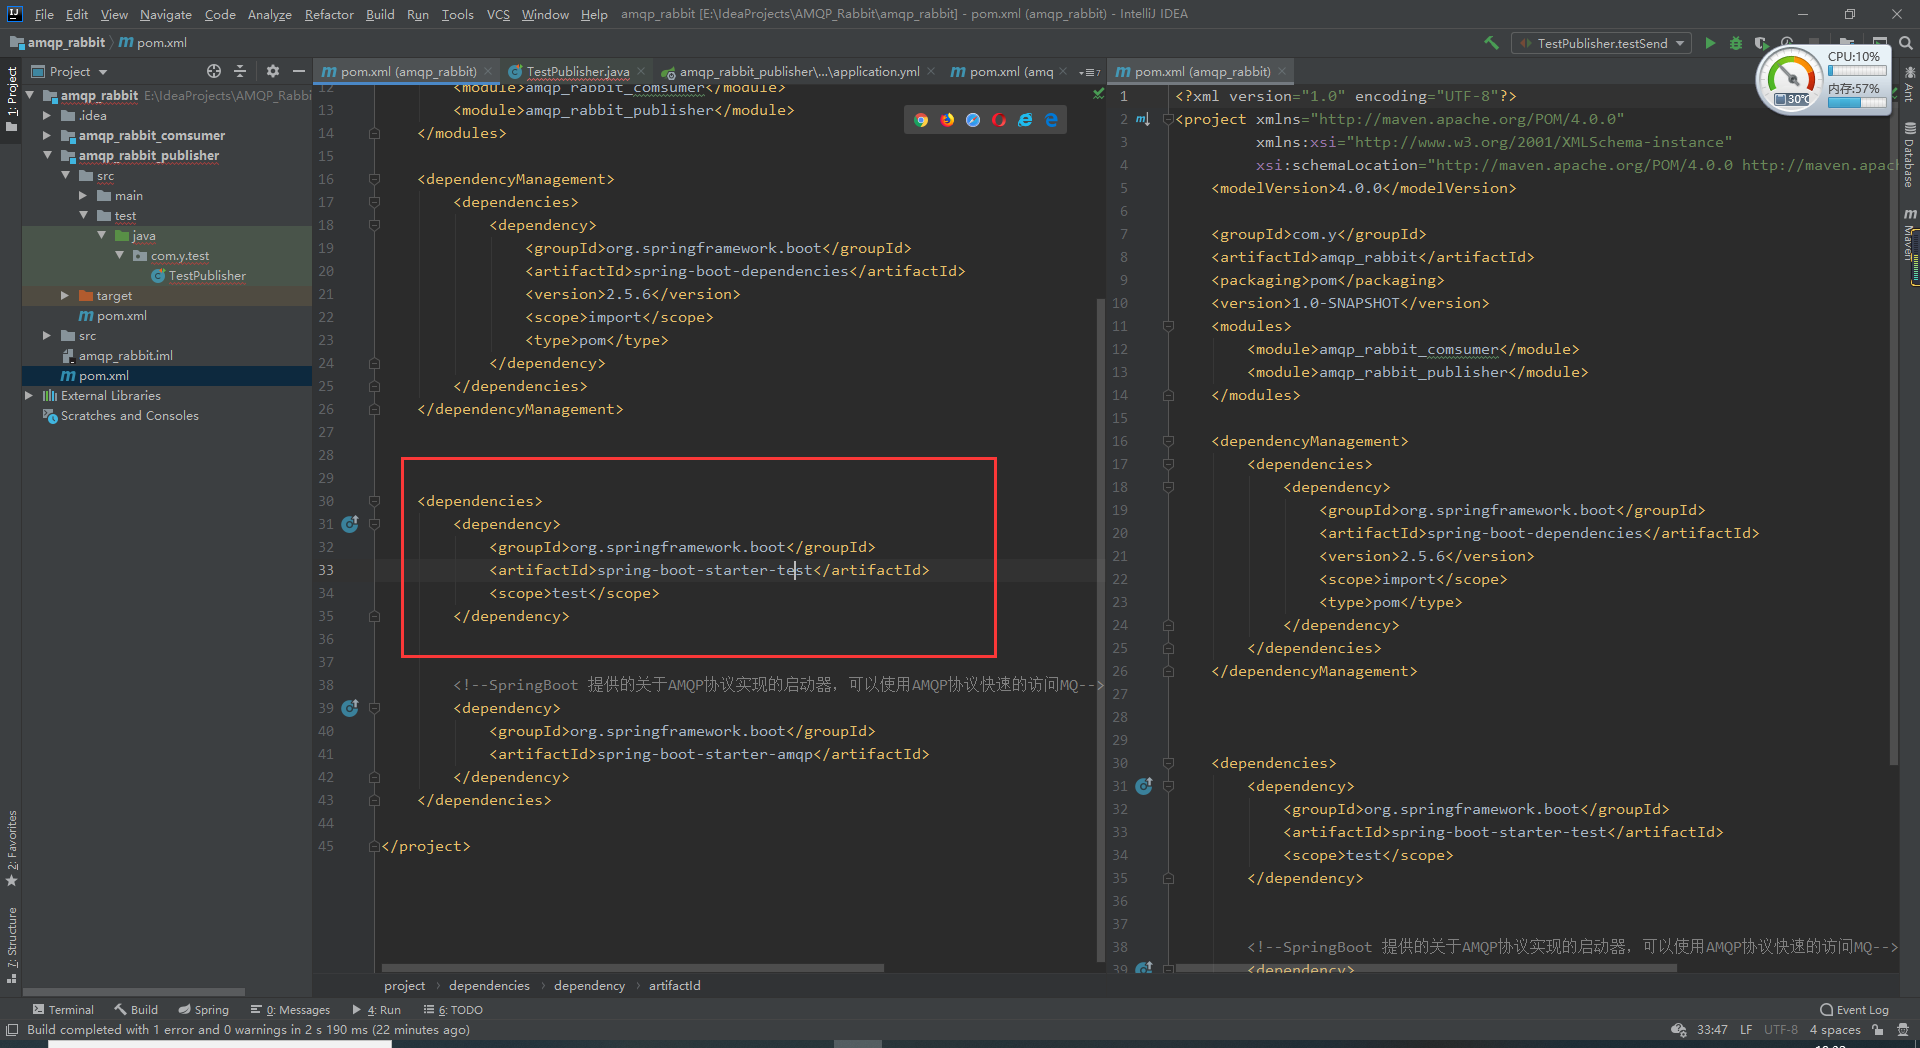Open in Opera browser icon
Viewport: 1920px width, 1048px height.
point(999,120)
